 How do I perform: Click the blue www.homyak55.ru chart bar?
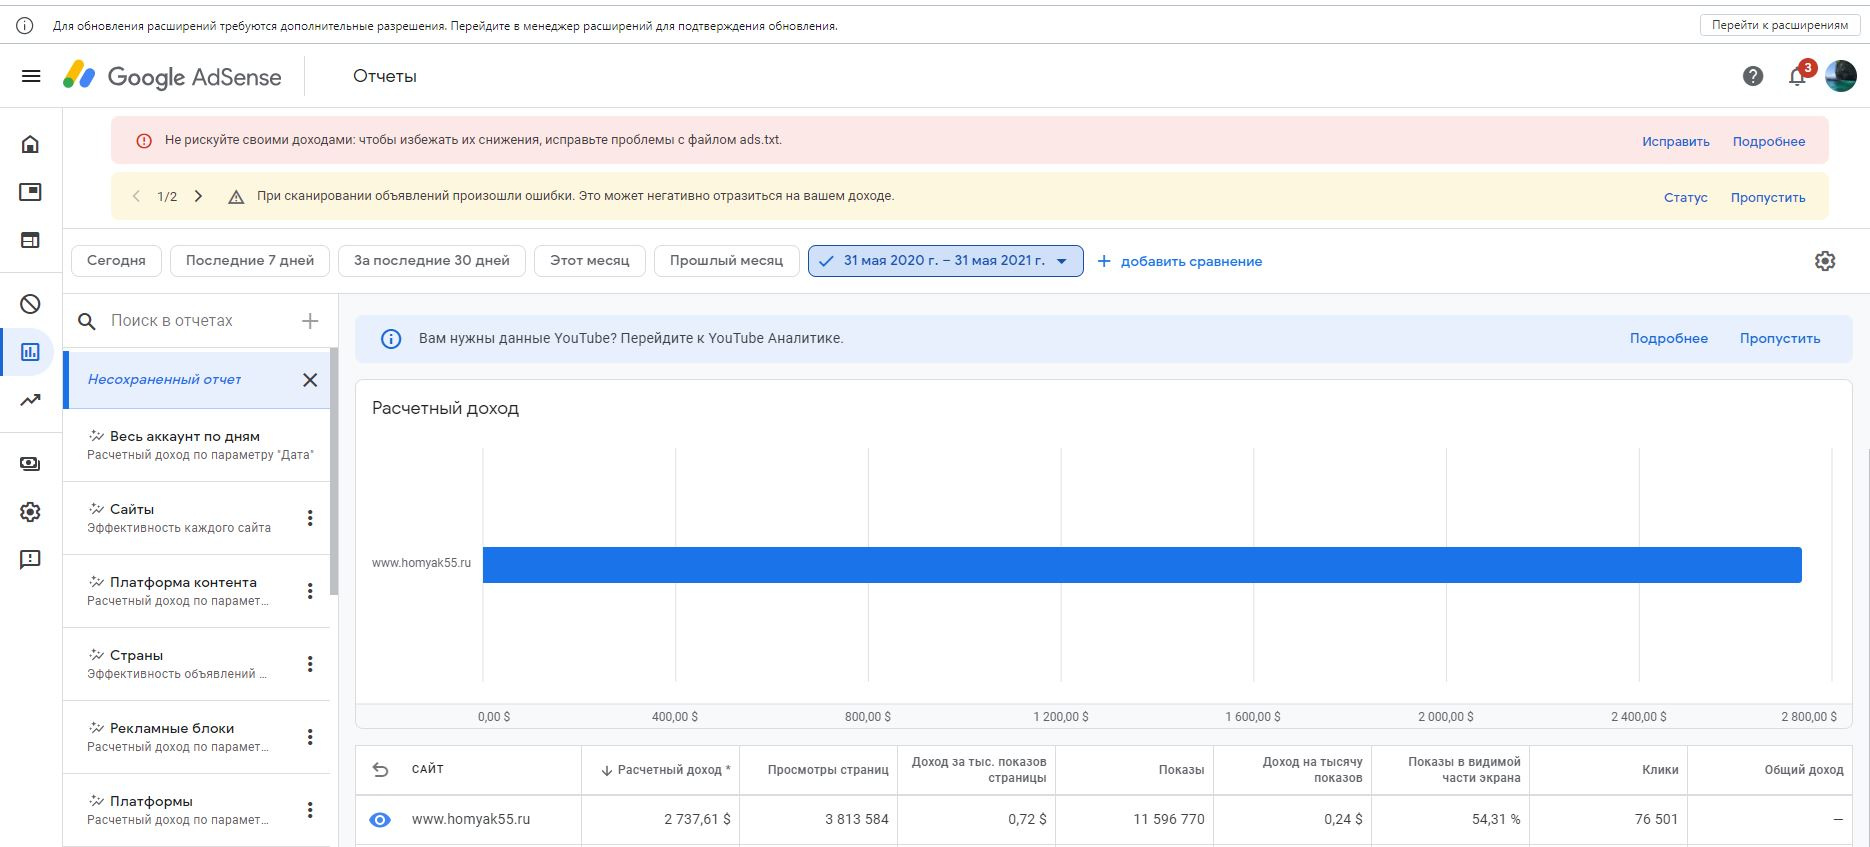[x=1142, y=564]
